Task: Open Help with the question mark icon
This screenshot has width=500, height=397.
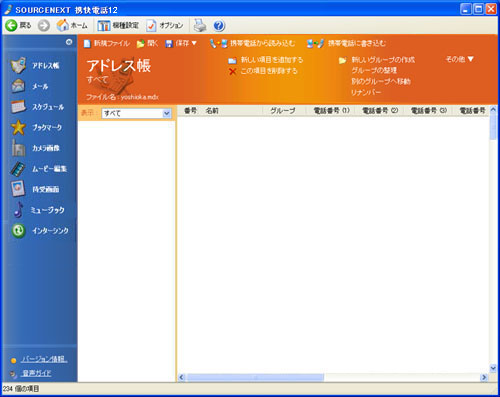Action: [219, 26]
